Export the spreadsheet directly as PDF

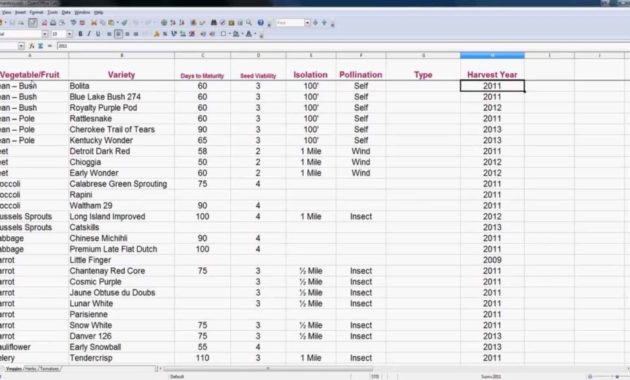(x=44, y=23)
